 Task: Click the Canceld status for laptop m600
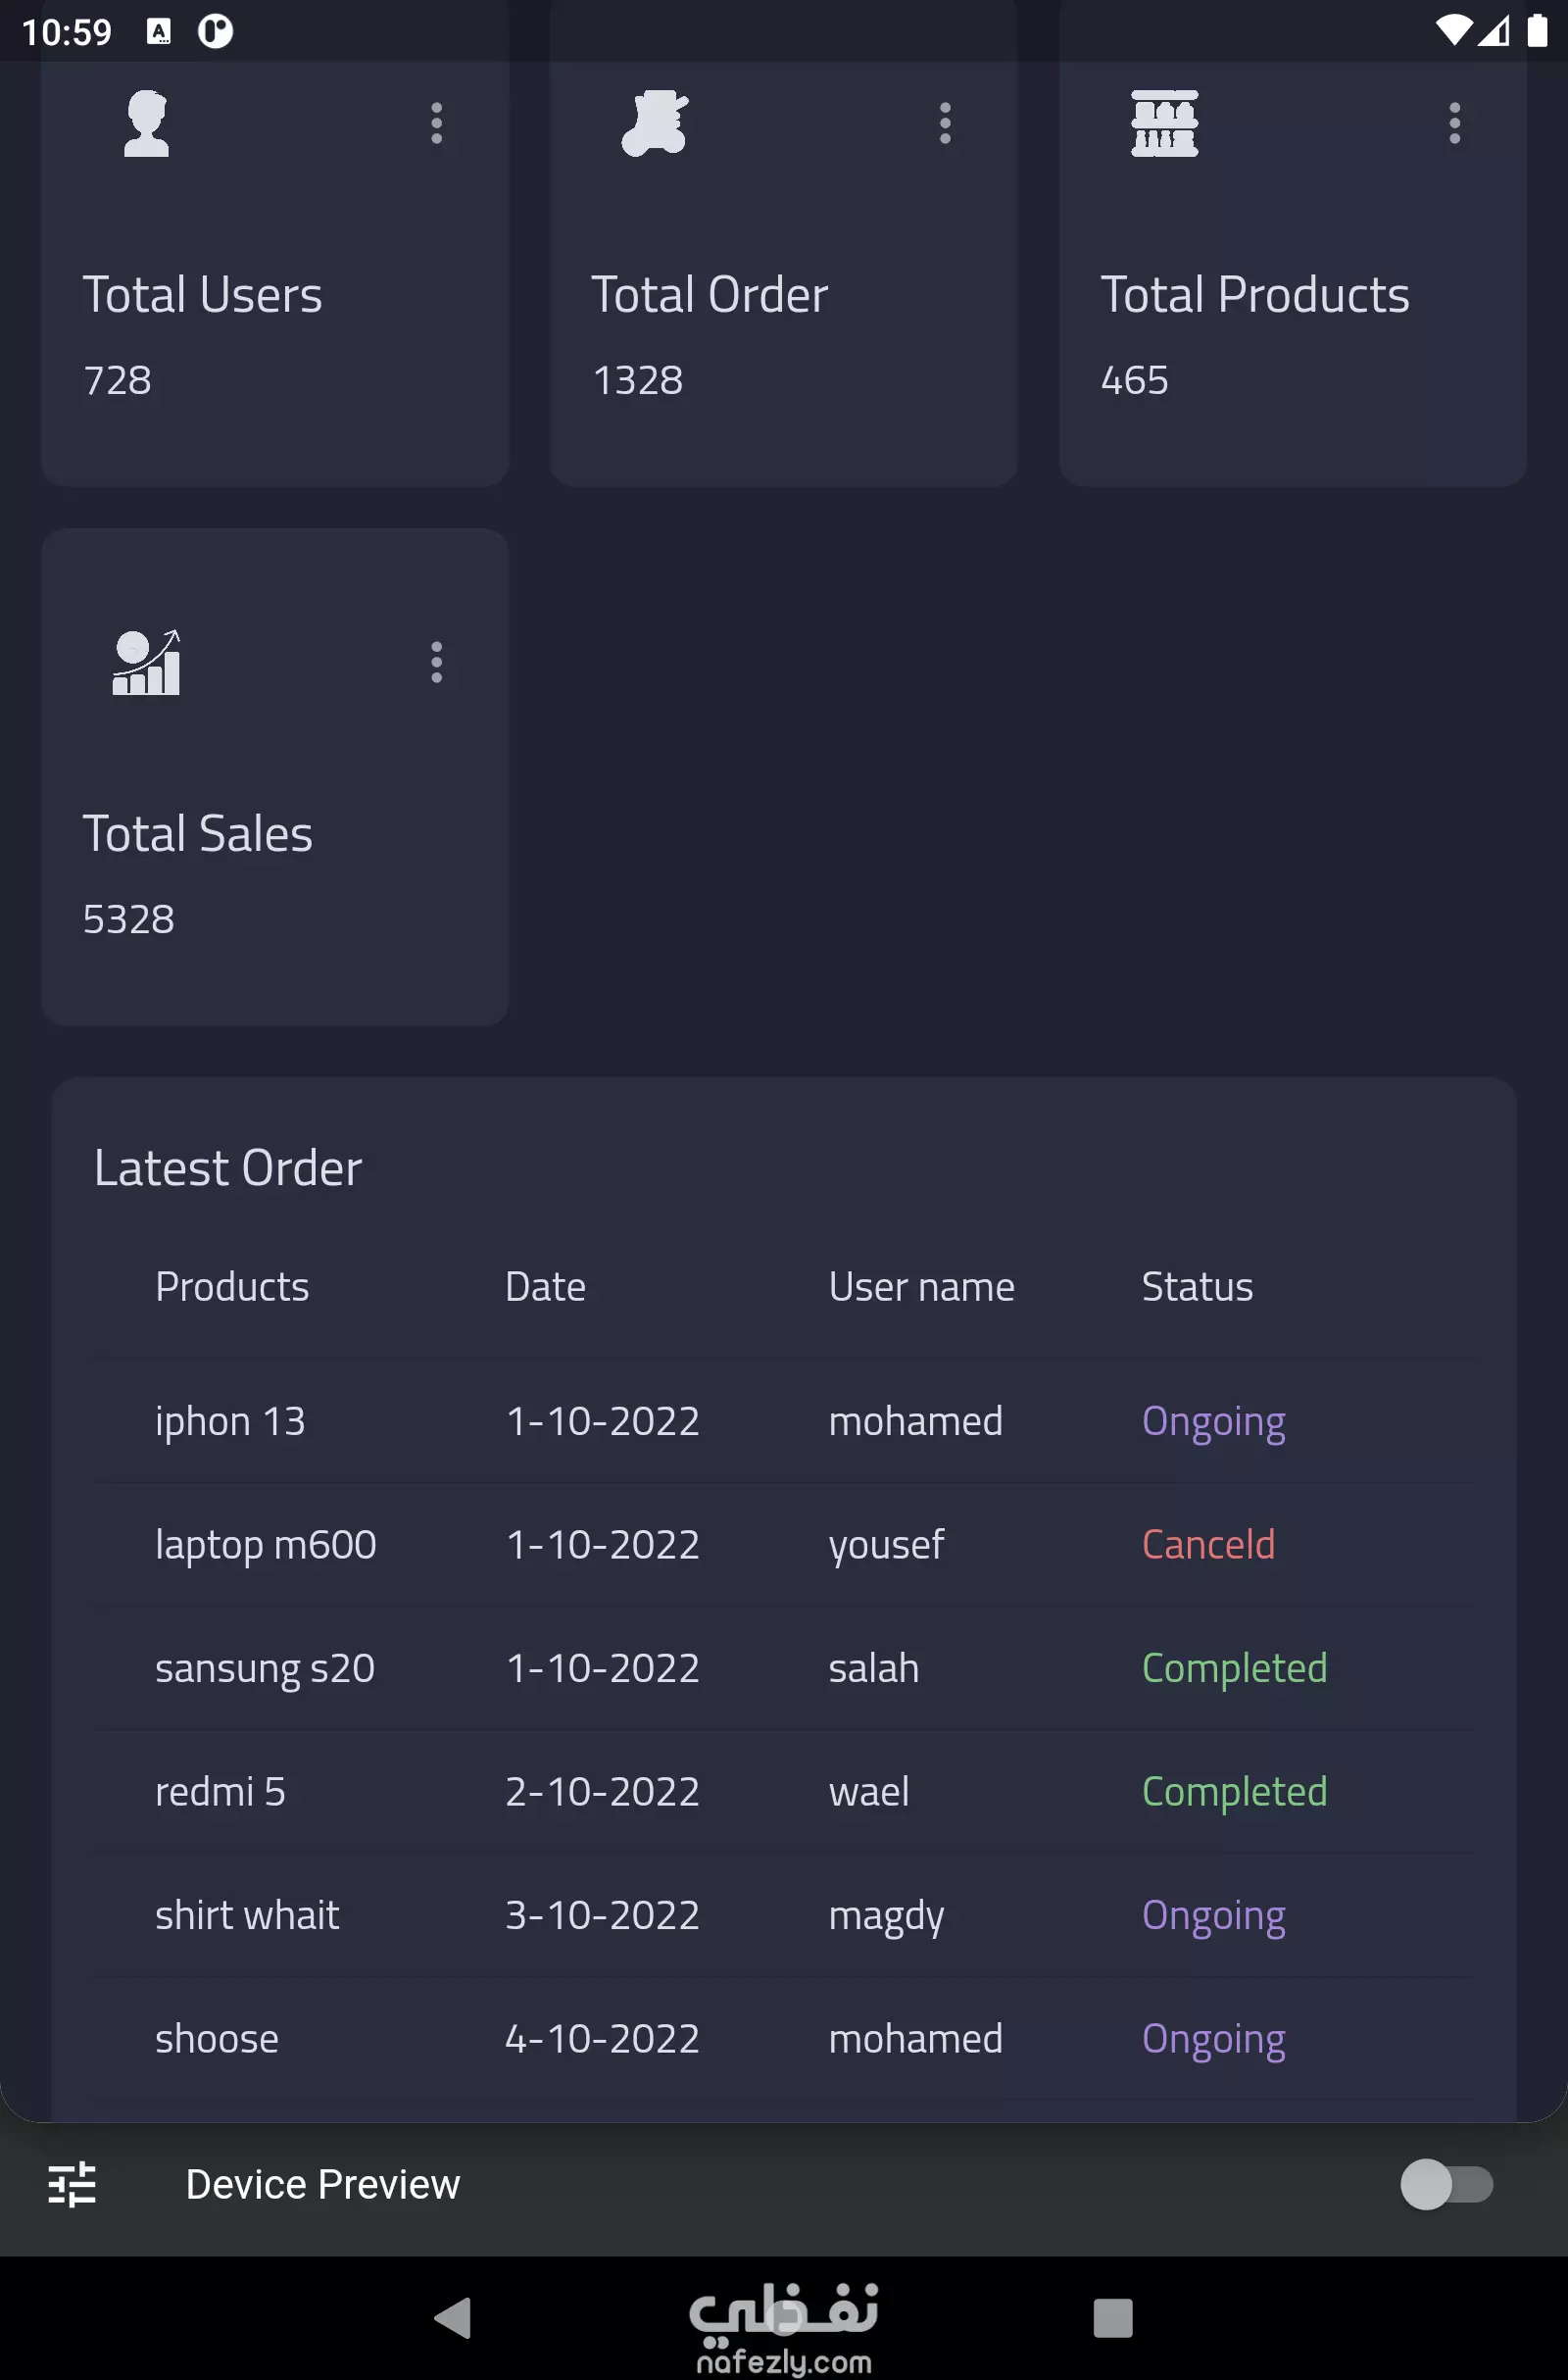1207,1544
